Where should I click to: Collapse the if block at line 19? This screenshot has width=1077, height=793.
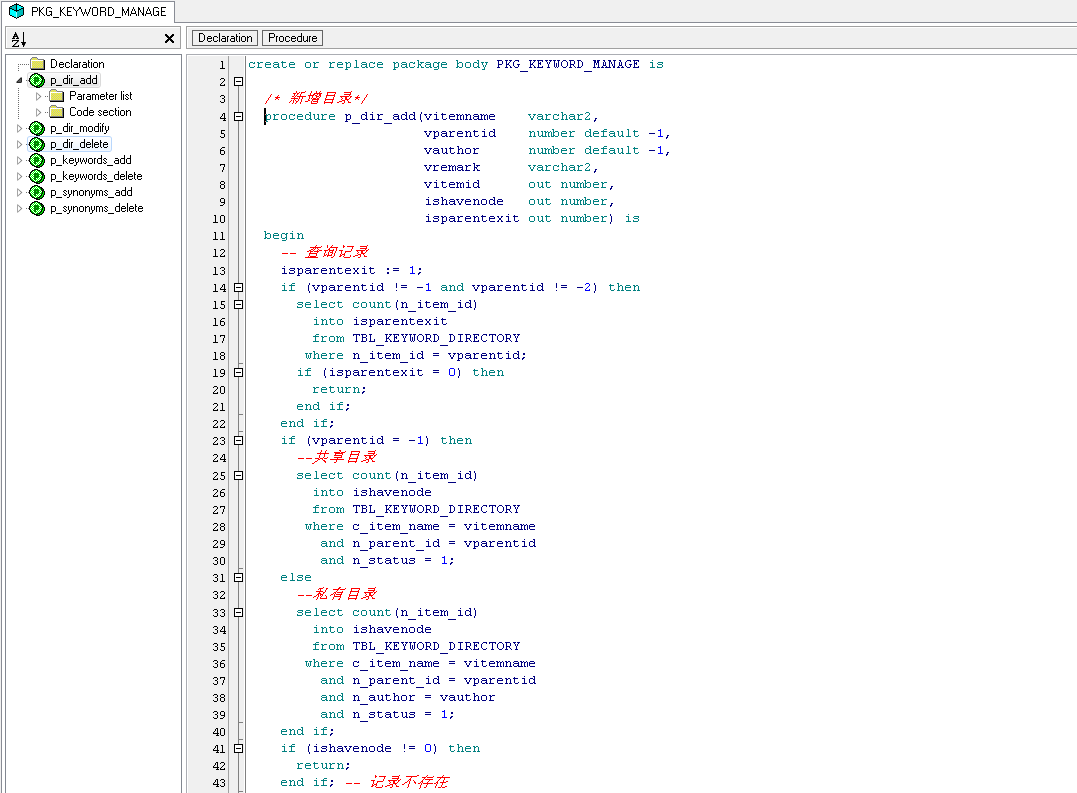(x=238, y=372)
